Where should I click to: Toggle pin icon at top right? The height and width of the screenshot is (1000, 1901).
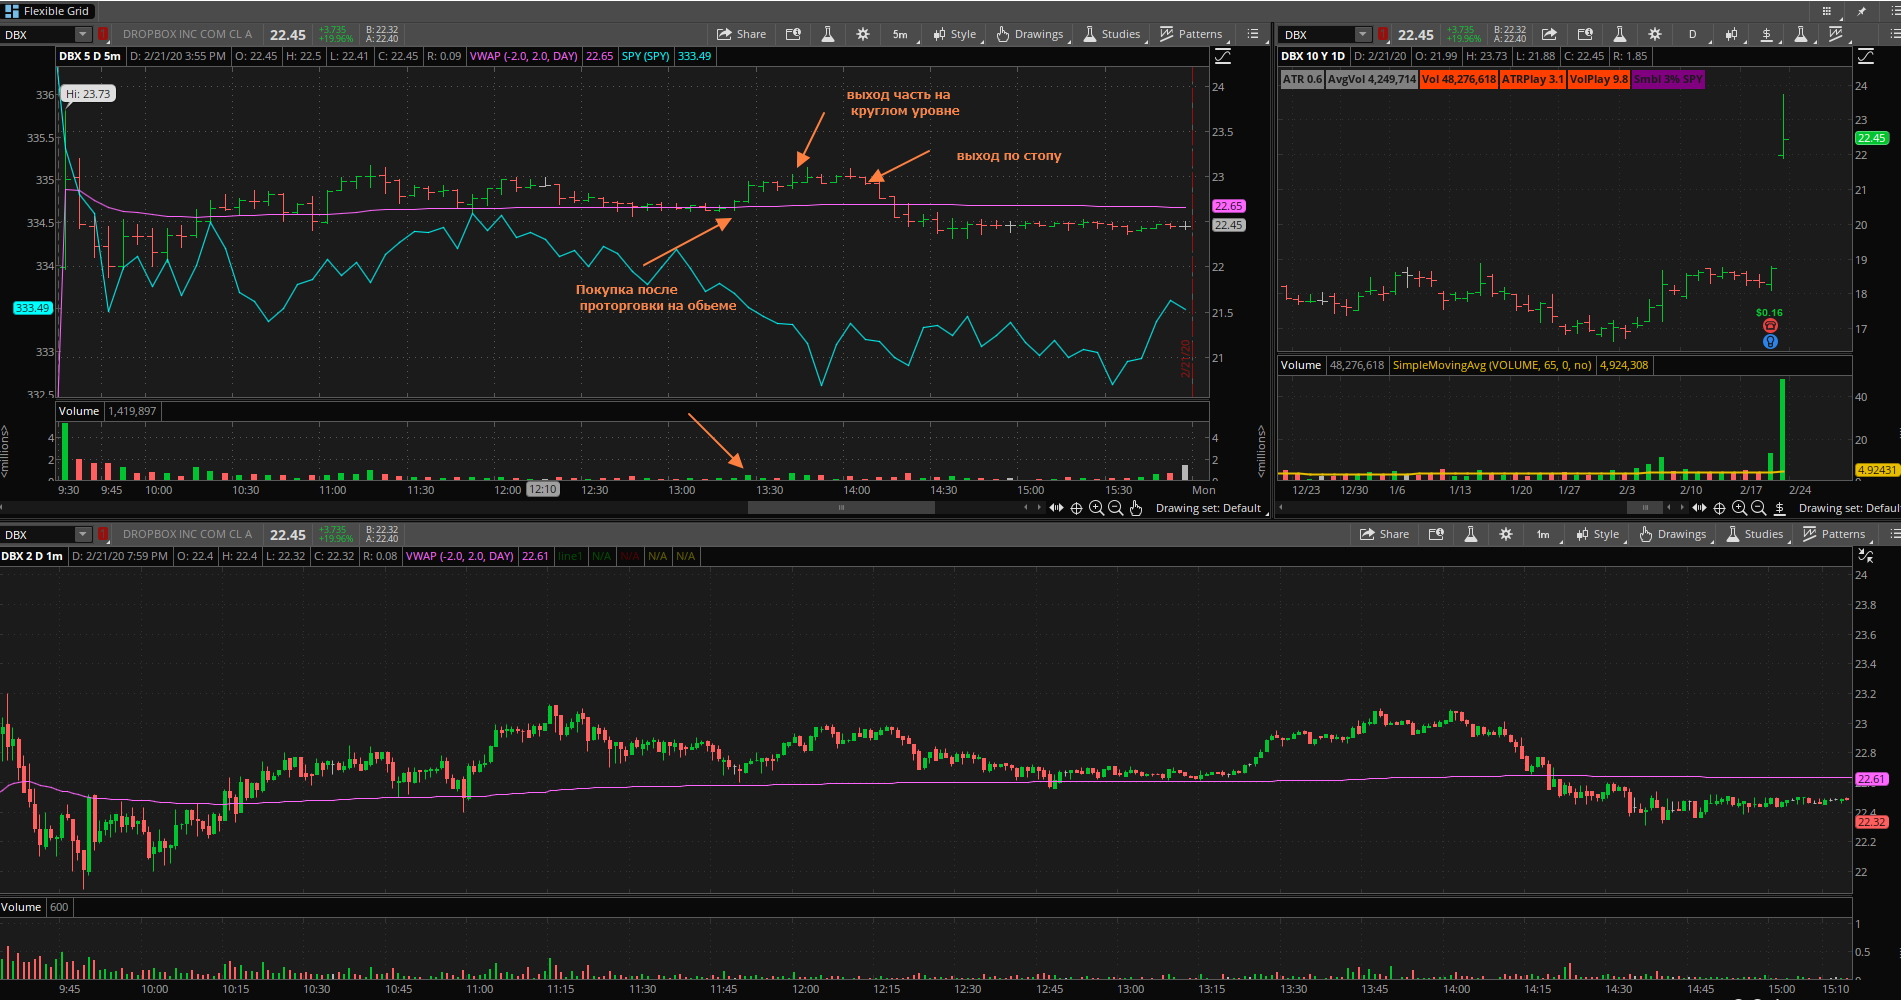pyautogui.click(x=1861, y=11)
